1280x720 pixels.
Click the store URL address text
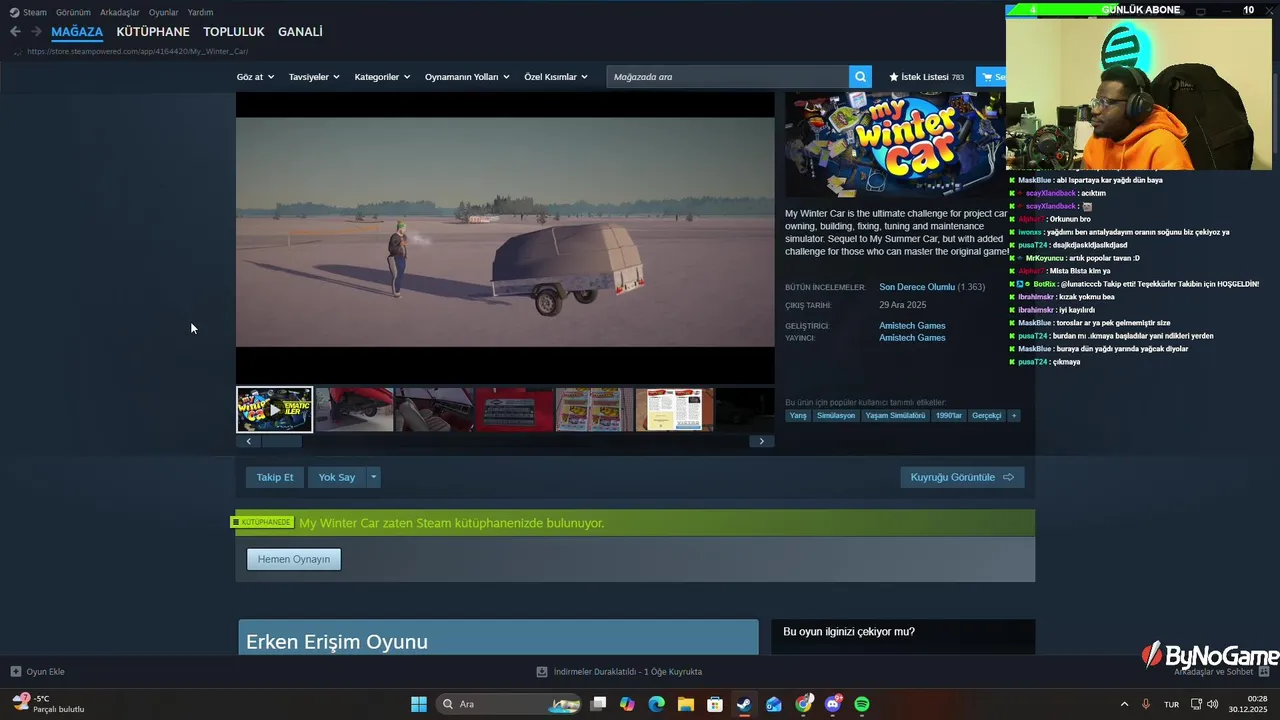coord(138,51)
